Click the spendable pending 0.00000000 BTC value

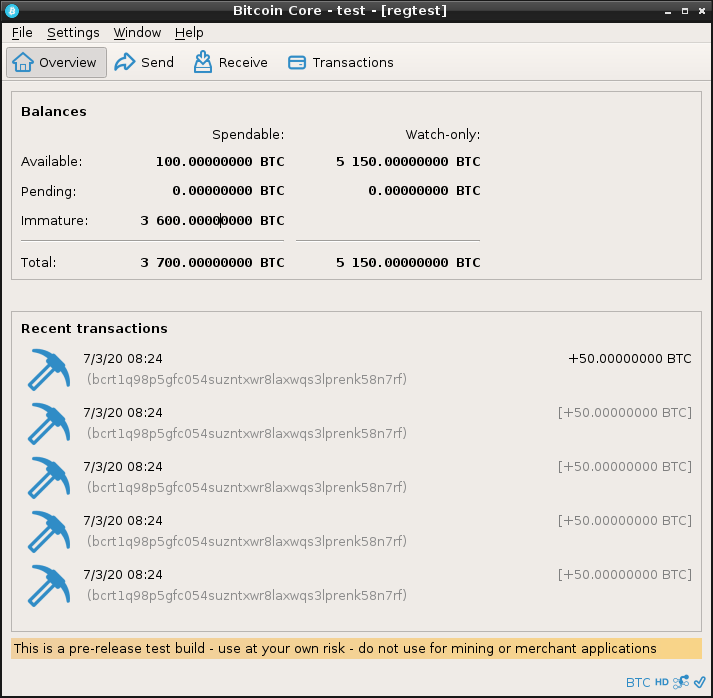coord(228,191)
